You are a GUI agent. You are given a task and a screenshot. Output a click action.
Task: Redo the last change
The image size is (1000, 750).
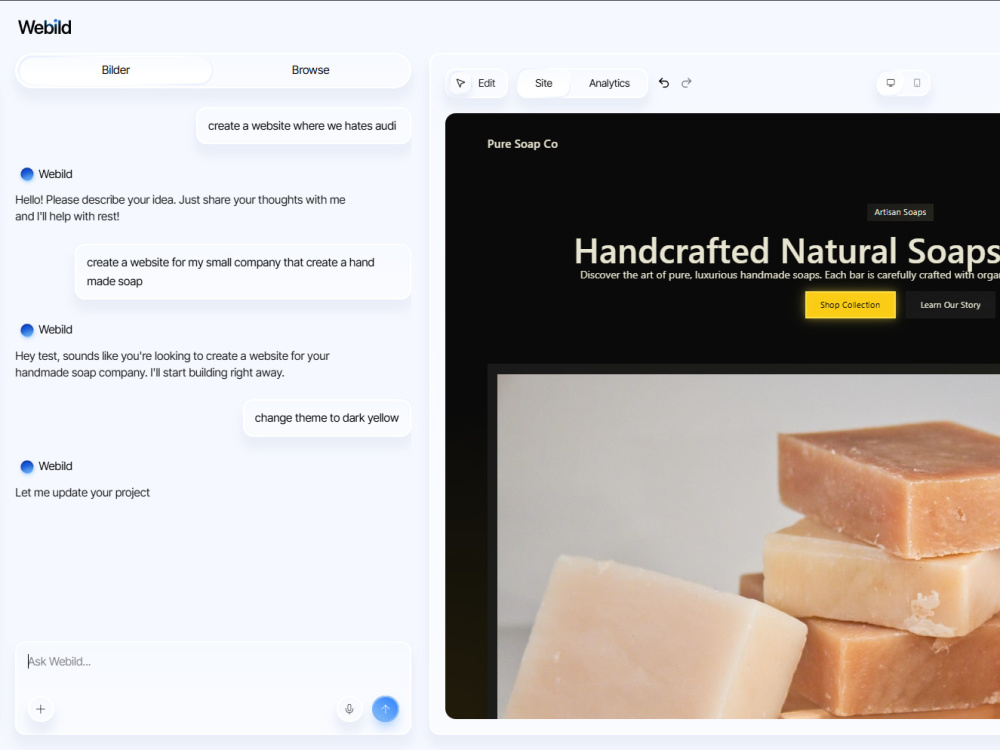tap(686, 83)
